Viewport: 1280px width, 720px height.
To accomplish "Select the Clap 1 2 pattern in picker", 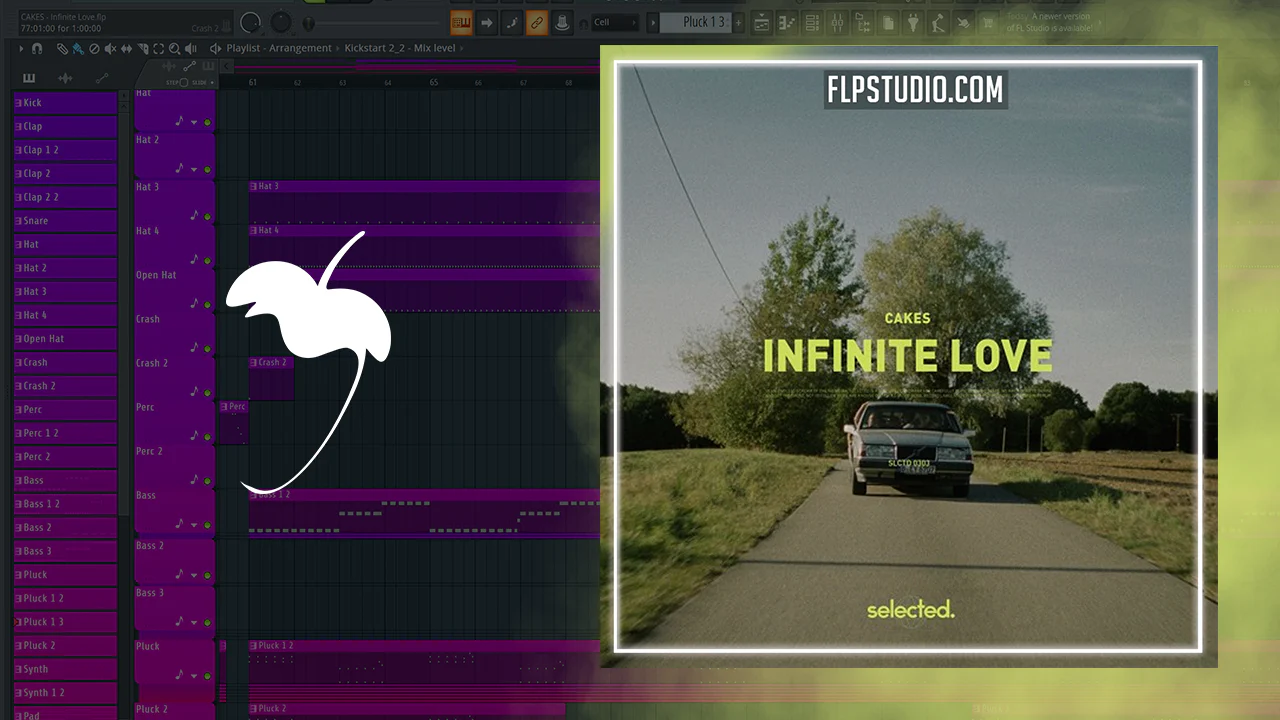I will point(65,150).
